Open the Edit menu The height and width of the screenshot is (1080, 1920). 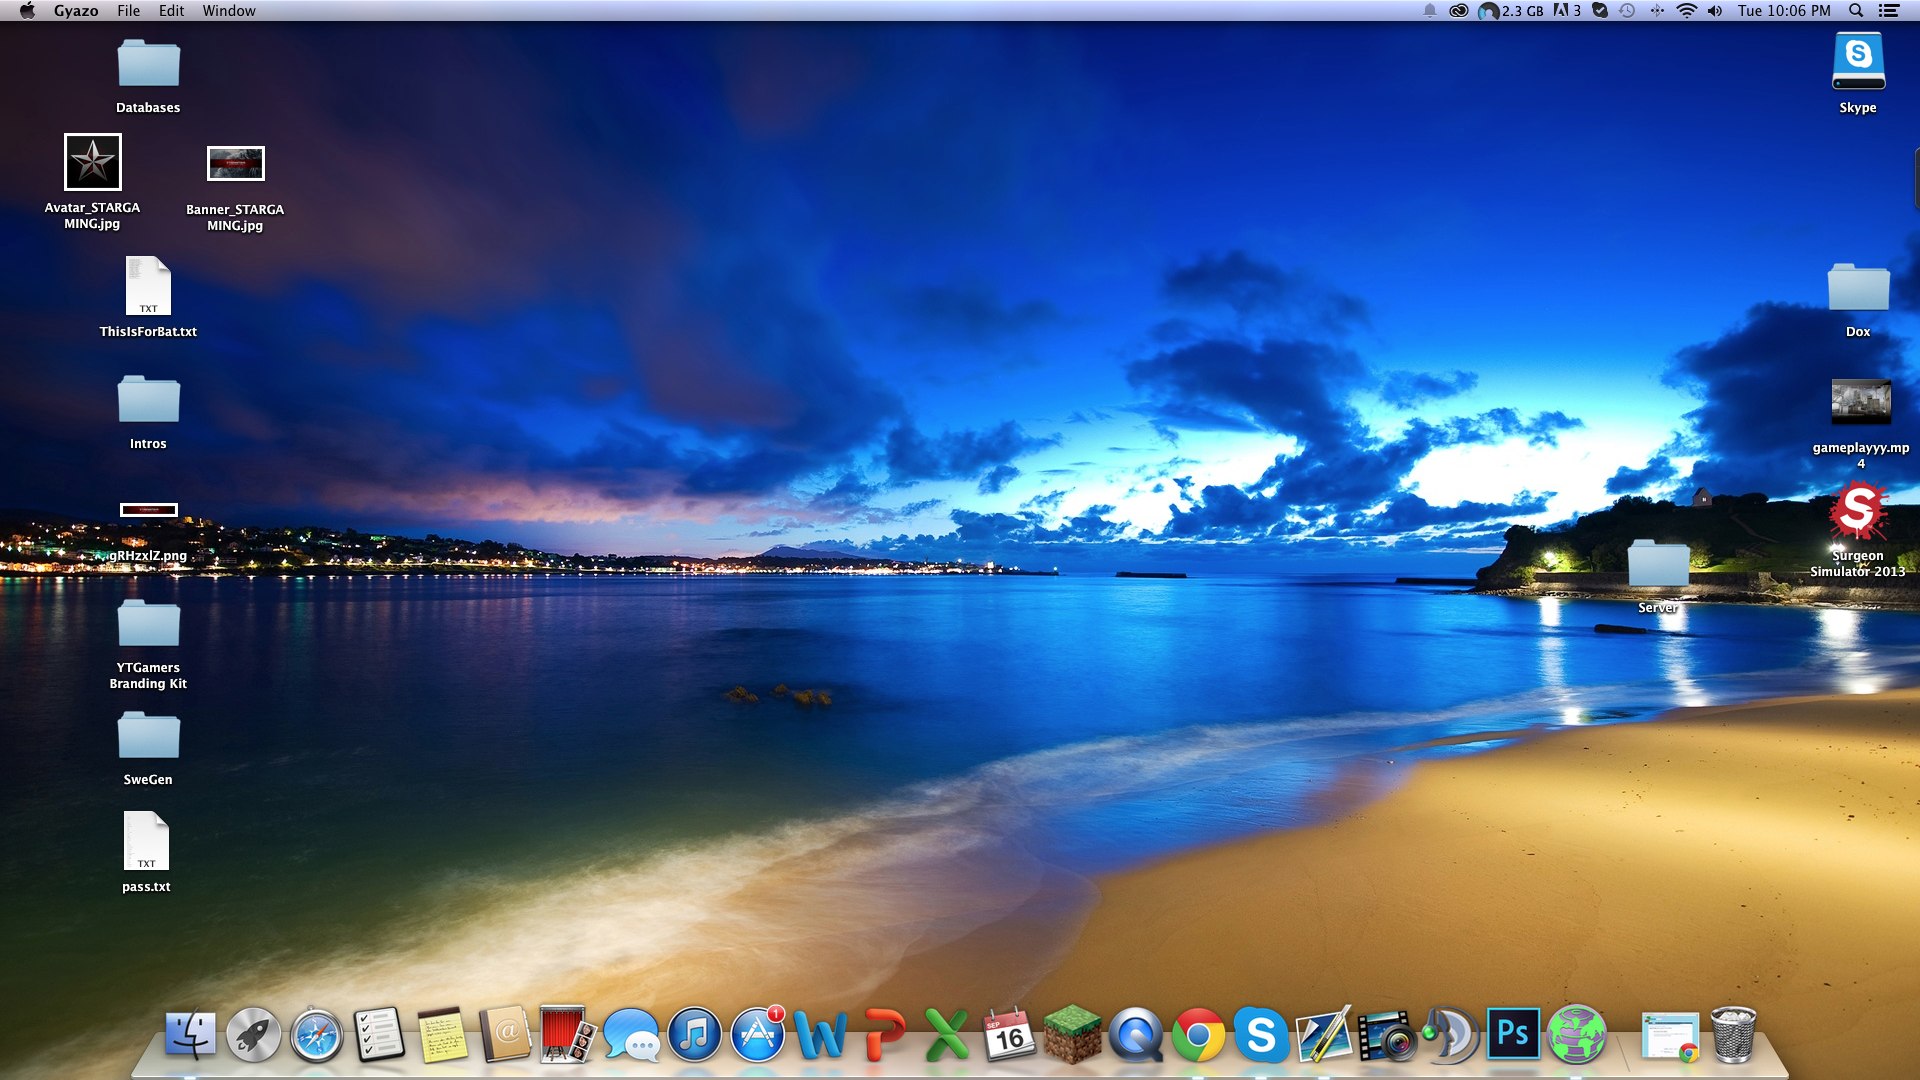(171, 11)
